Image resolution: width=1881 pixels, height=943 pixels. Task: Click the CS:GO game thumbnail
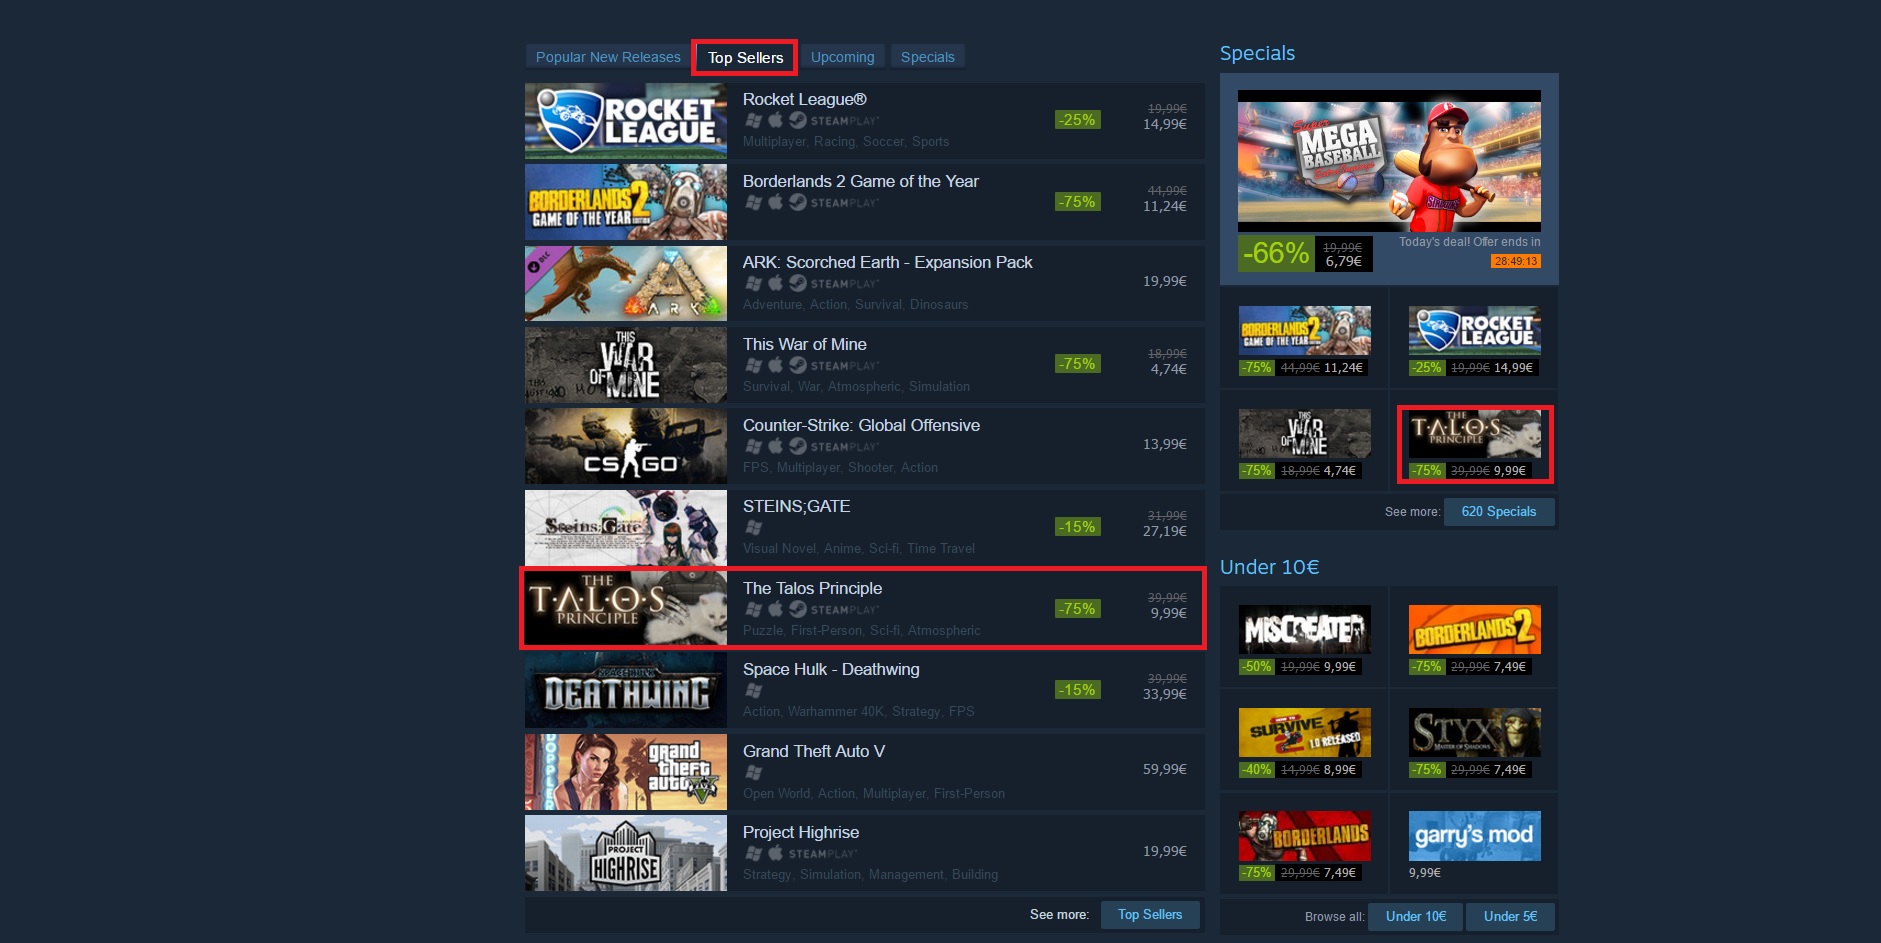pos(626,446)
